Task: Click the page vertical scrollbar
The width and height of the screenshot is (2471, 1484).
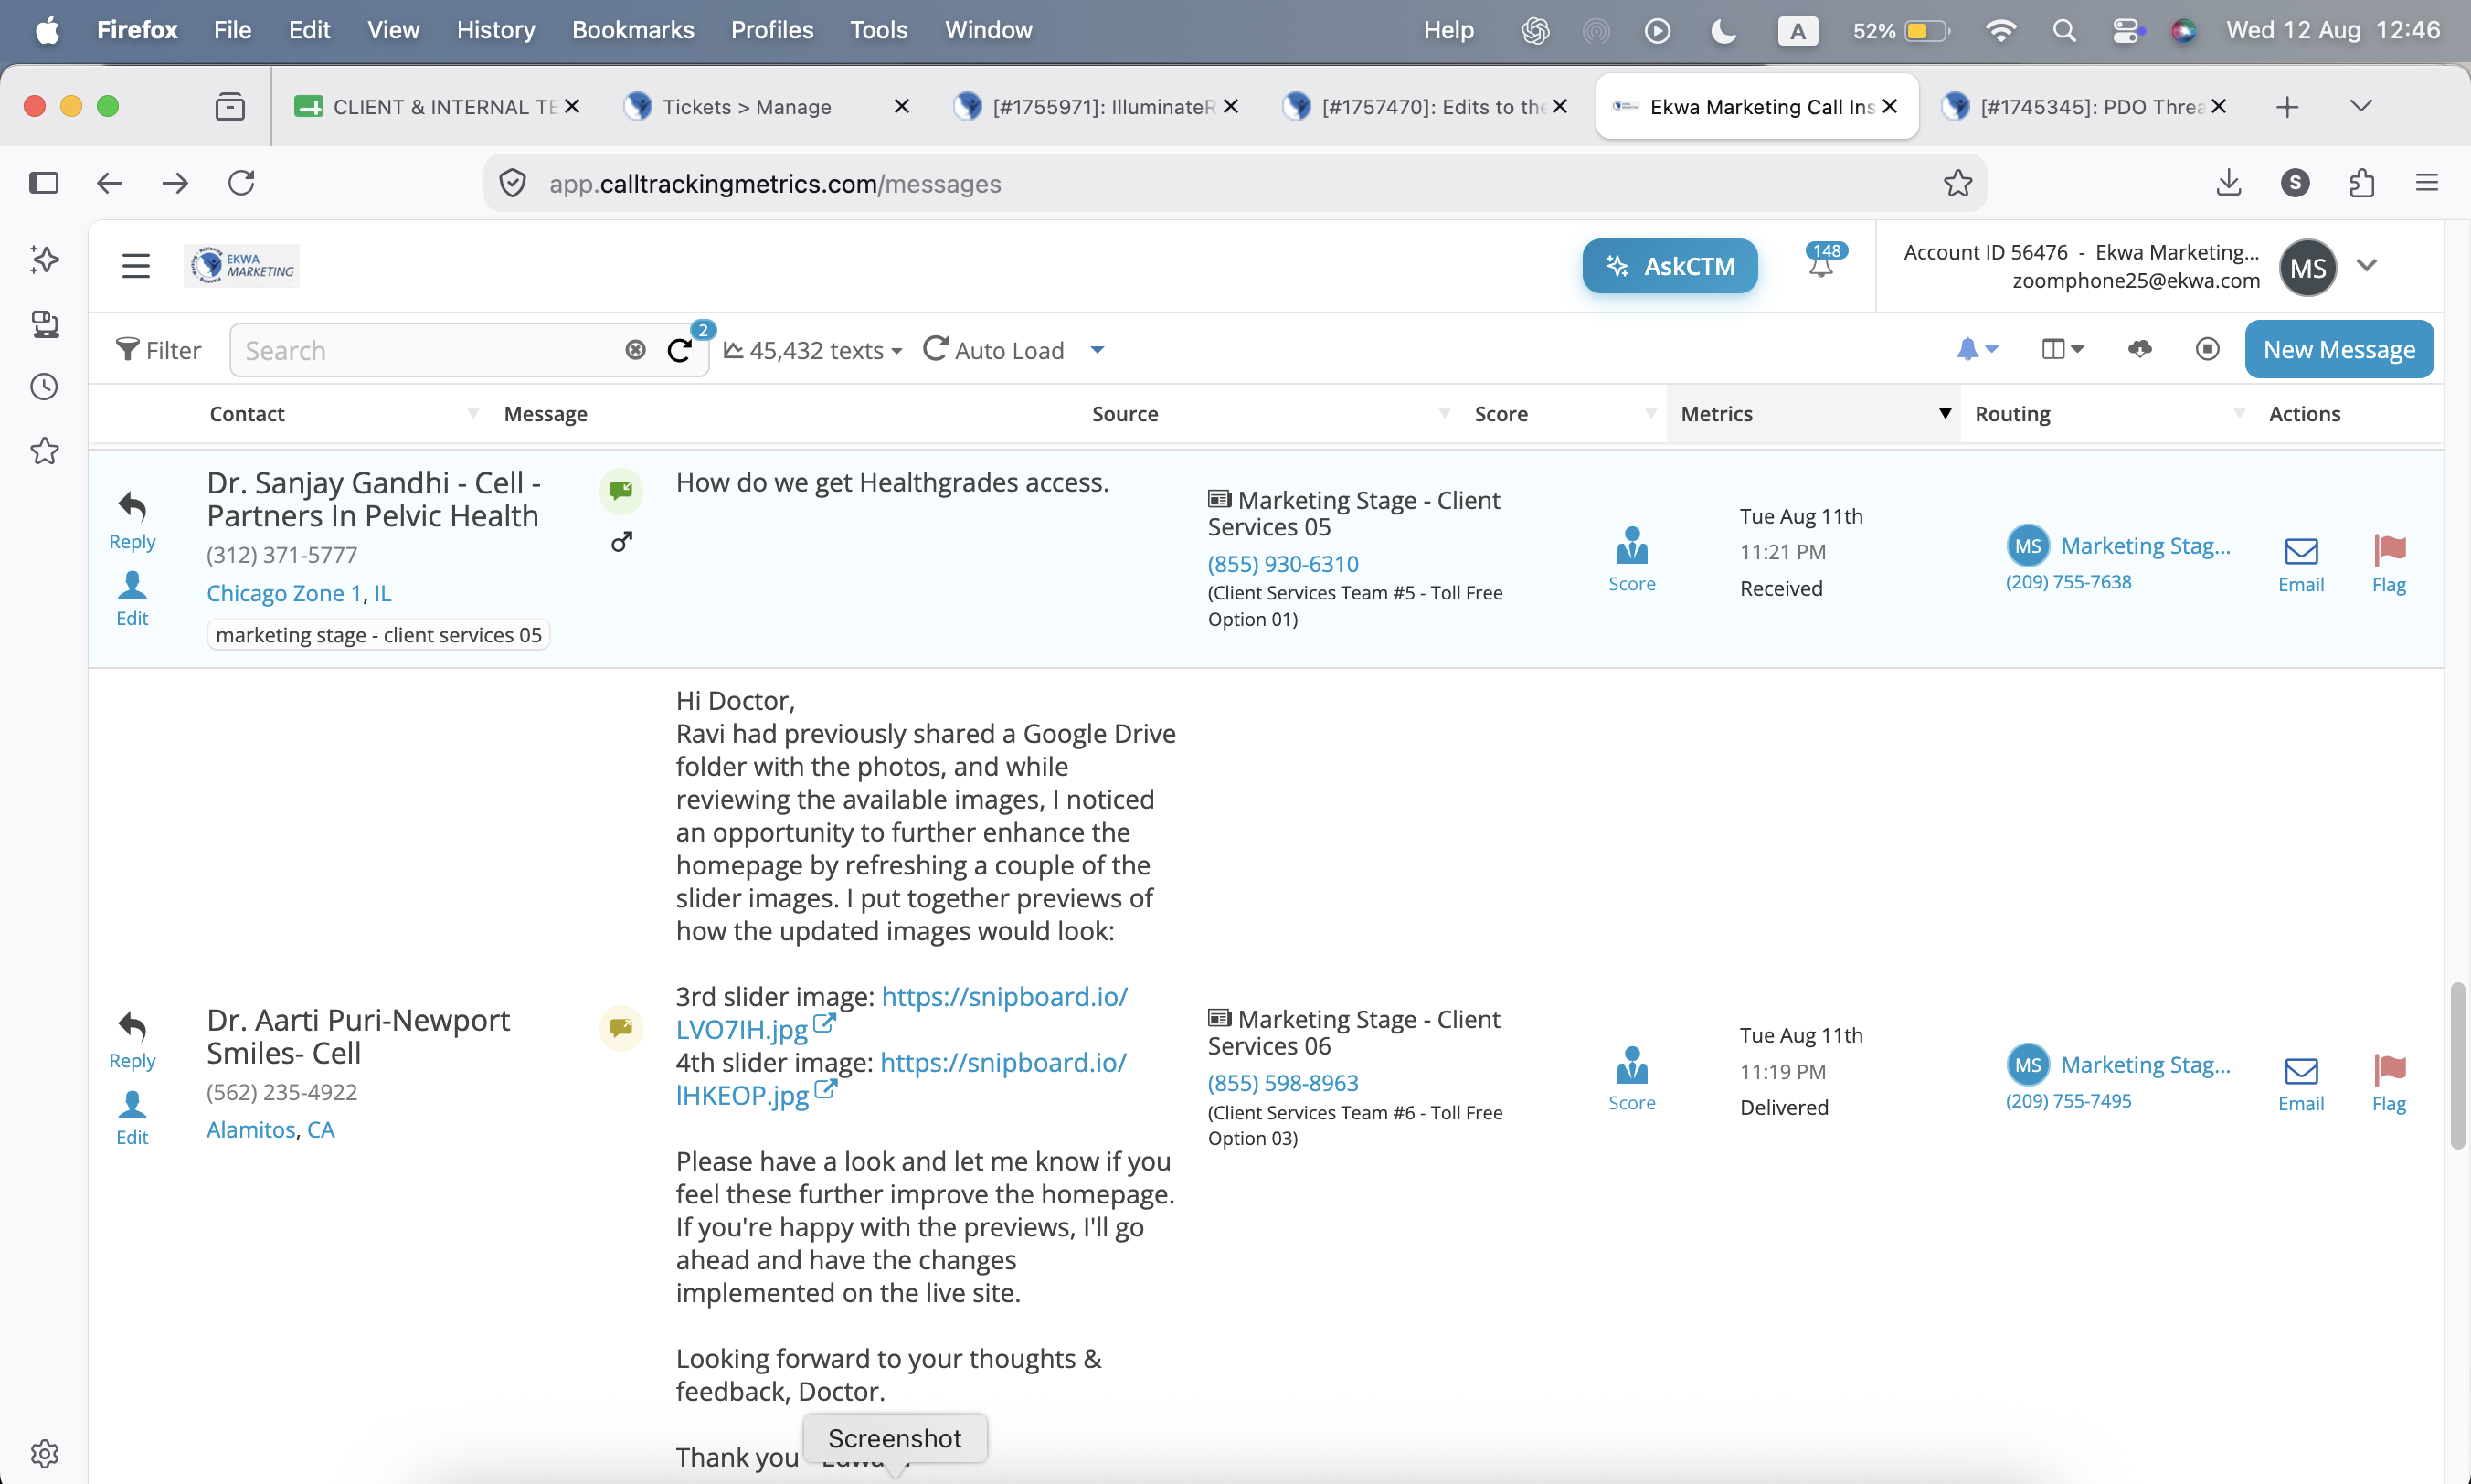Action: point(2457,1066)
